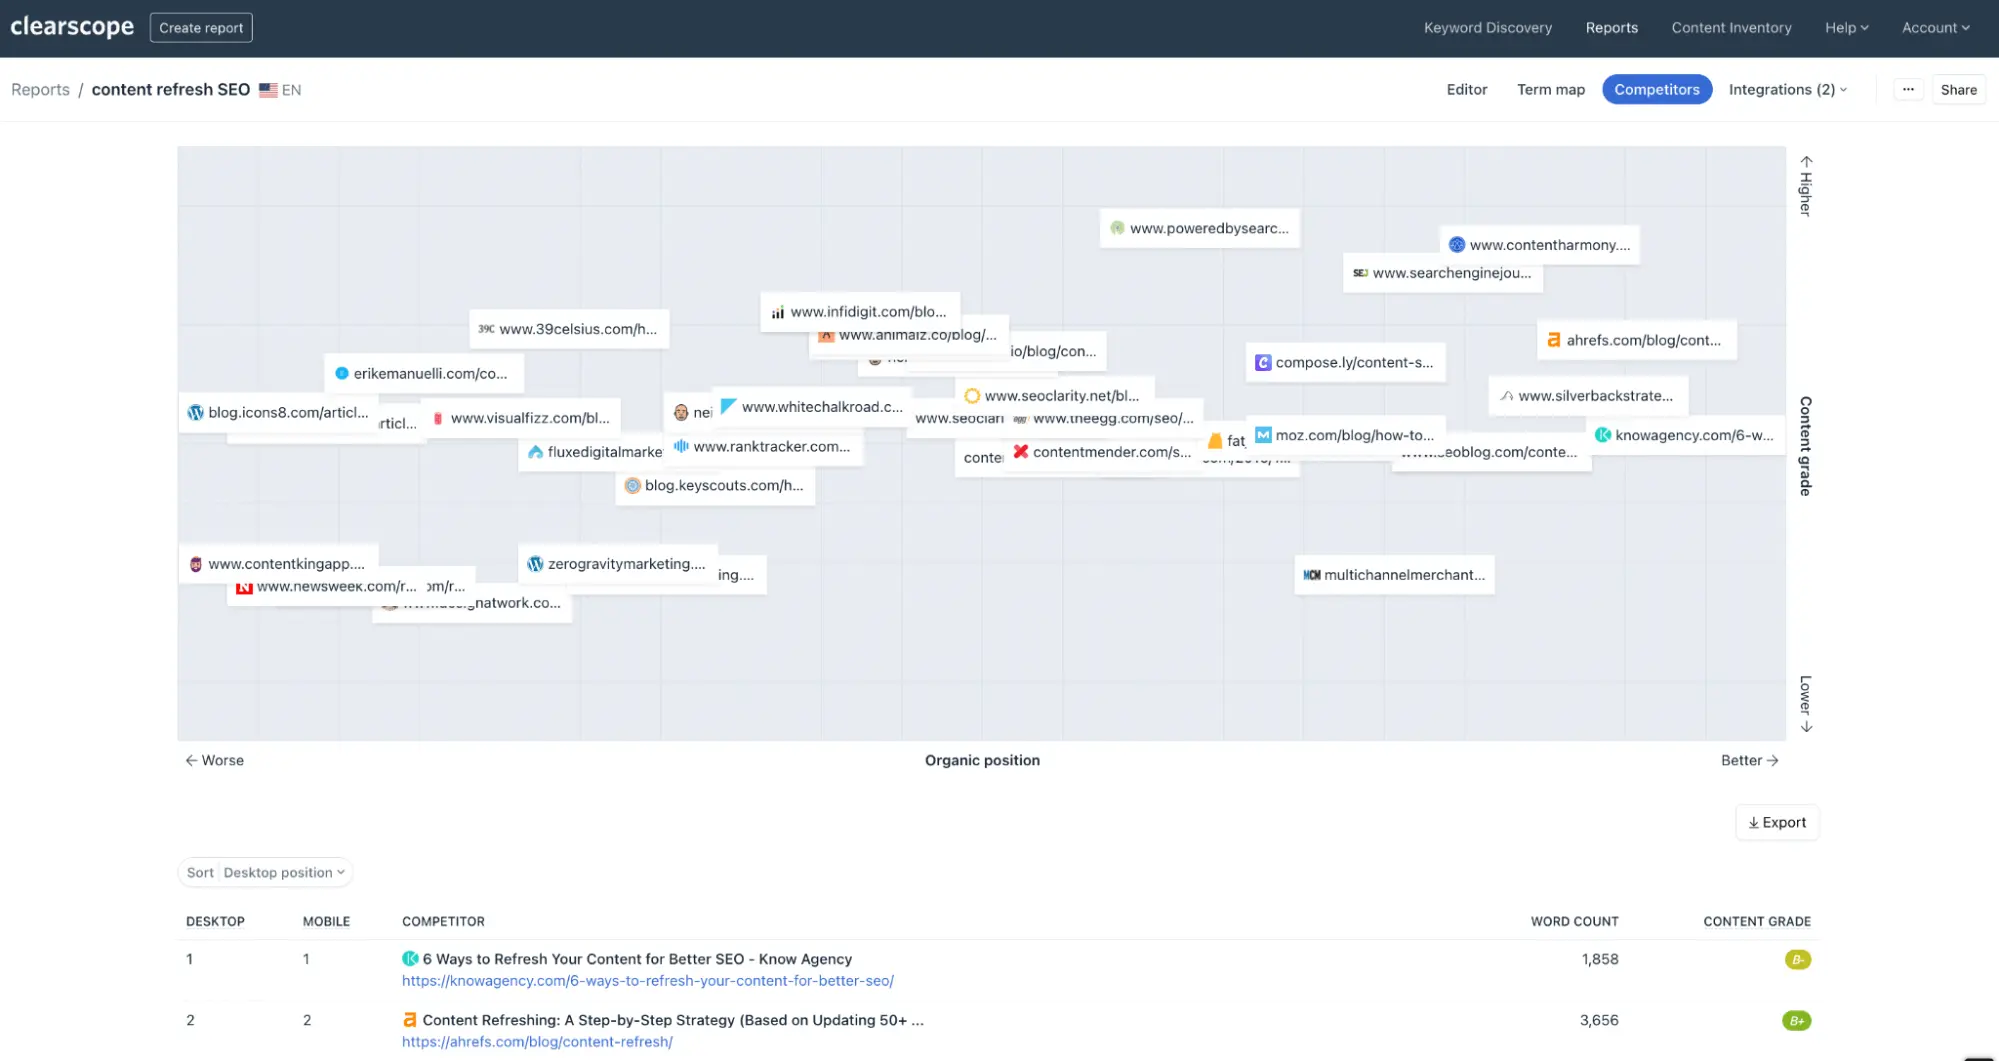Click the Share button
Screen dimensions: 1999x1061
click(1958, 89)
